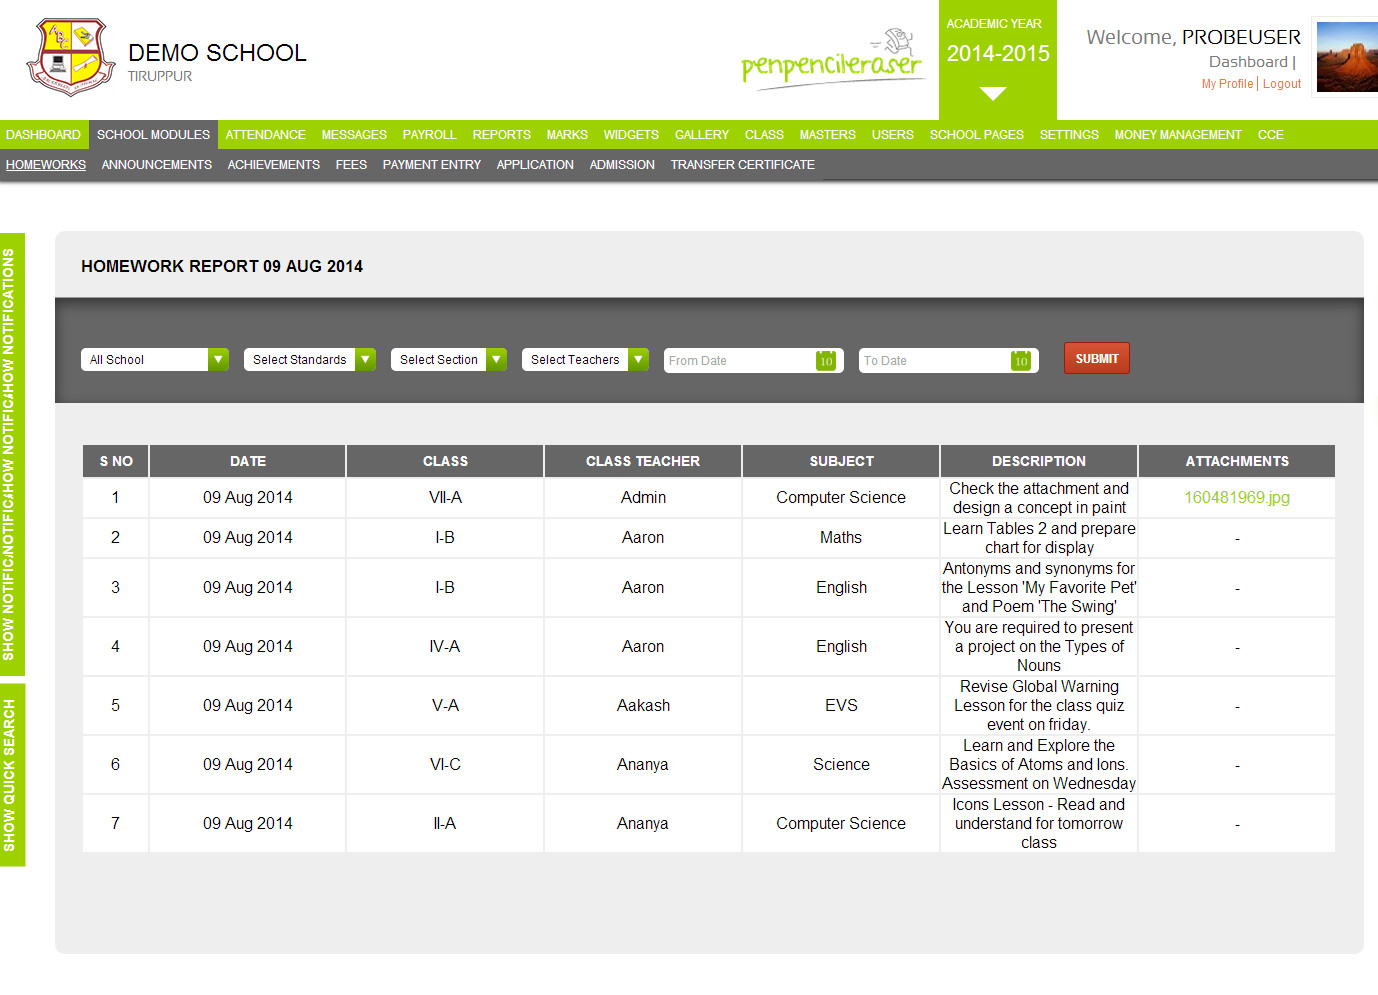Image resolution: width=1378 pixels, height=995 pixels.
Task: Click the S NO column header
Action: (x=116, y=461)
